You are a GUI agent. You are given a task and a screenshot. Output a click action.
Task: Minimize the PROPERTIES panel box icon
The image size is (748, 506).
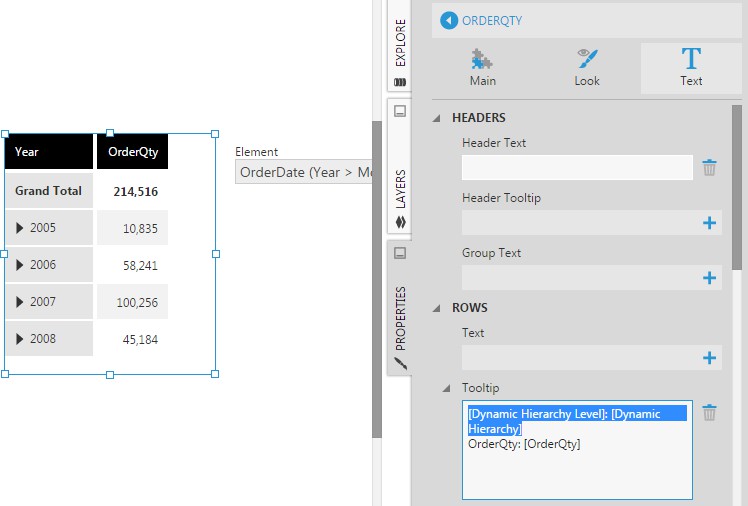tap(400, 253)
